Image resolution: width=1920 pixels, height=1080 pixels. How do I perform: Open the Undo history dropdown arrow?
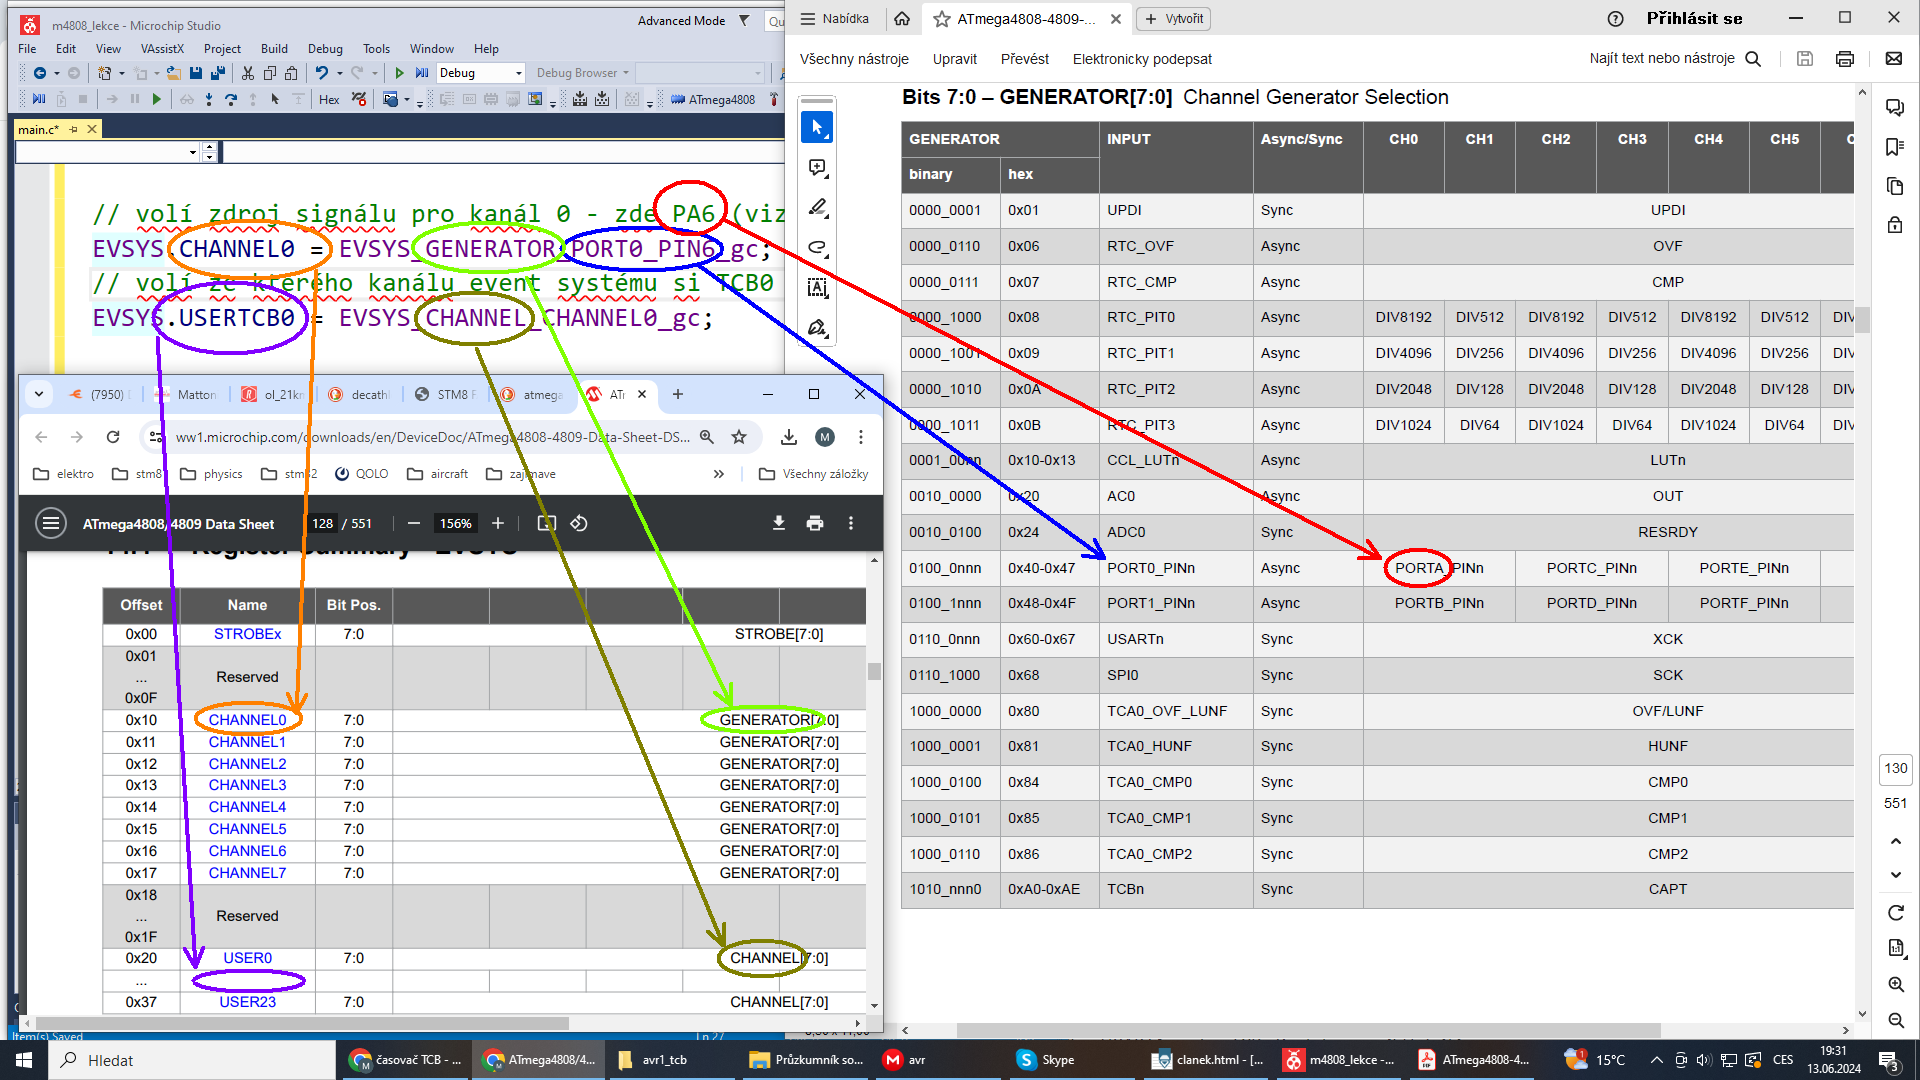coord(340,73)
